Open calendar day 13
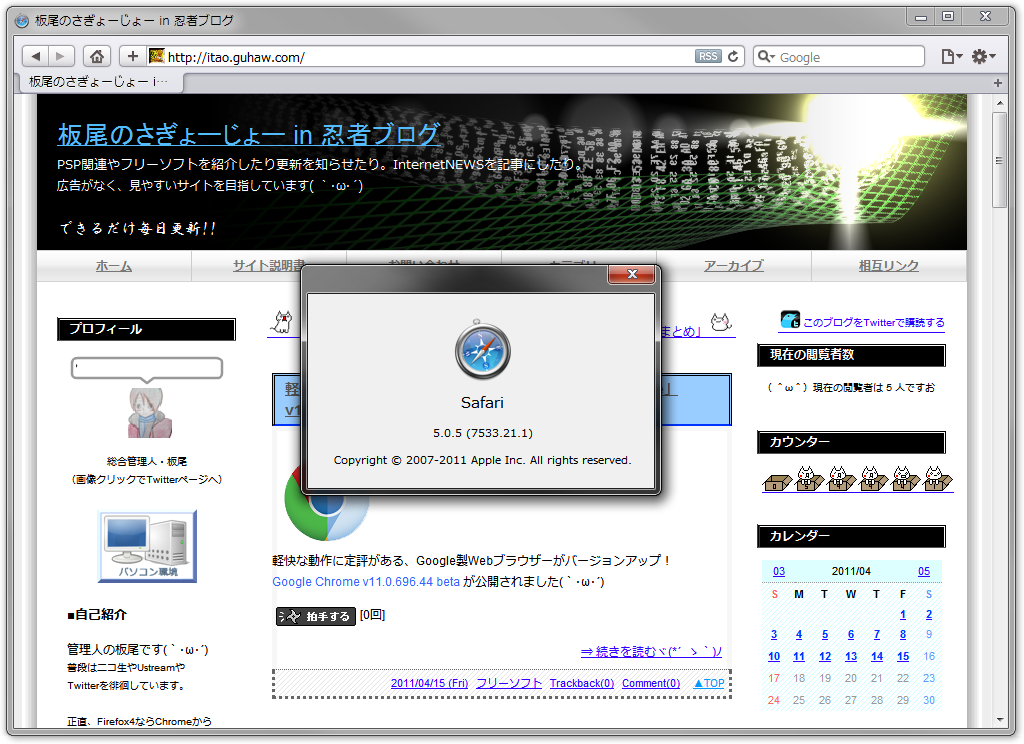Image resolution: width=1024 pixels, height=744 pixels. pyautogui.click(x=851, y=656)
